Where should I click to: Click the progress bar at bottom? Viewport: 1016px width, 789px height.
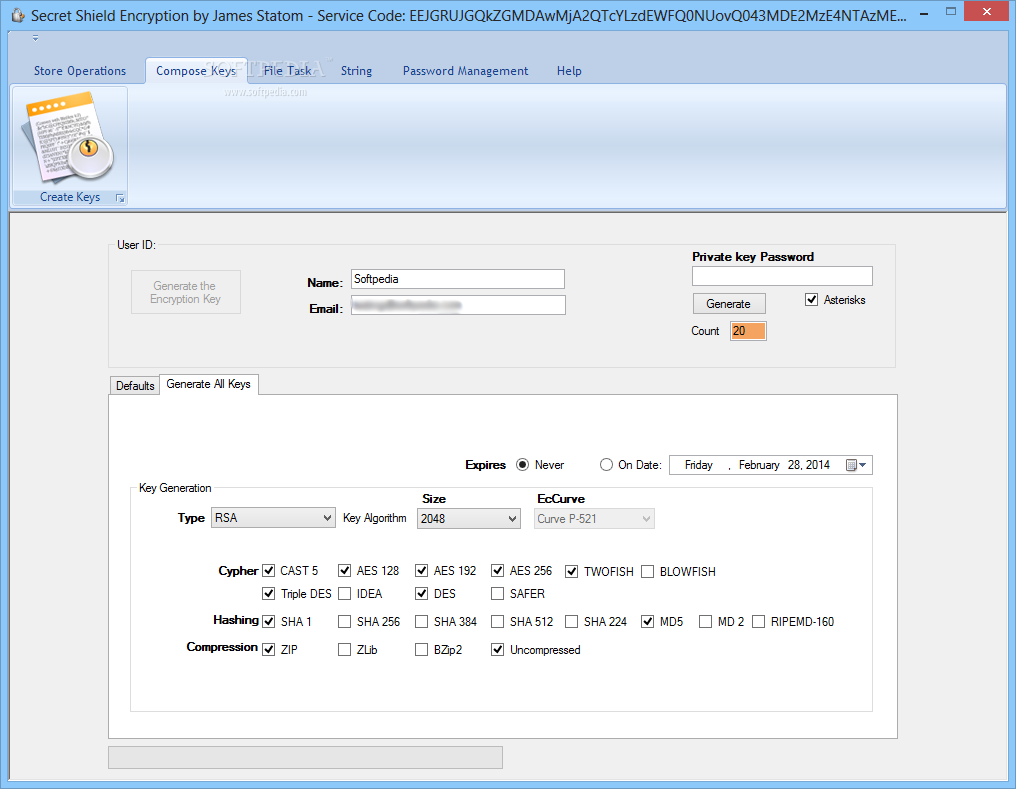(305, 757)
